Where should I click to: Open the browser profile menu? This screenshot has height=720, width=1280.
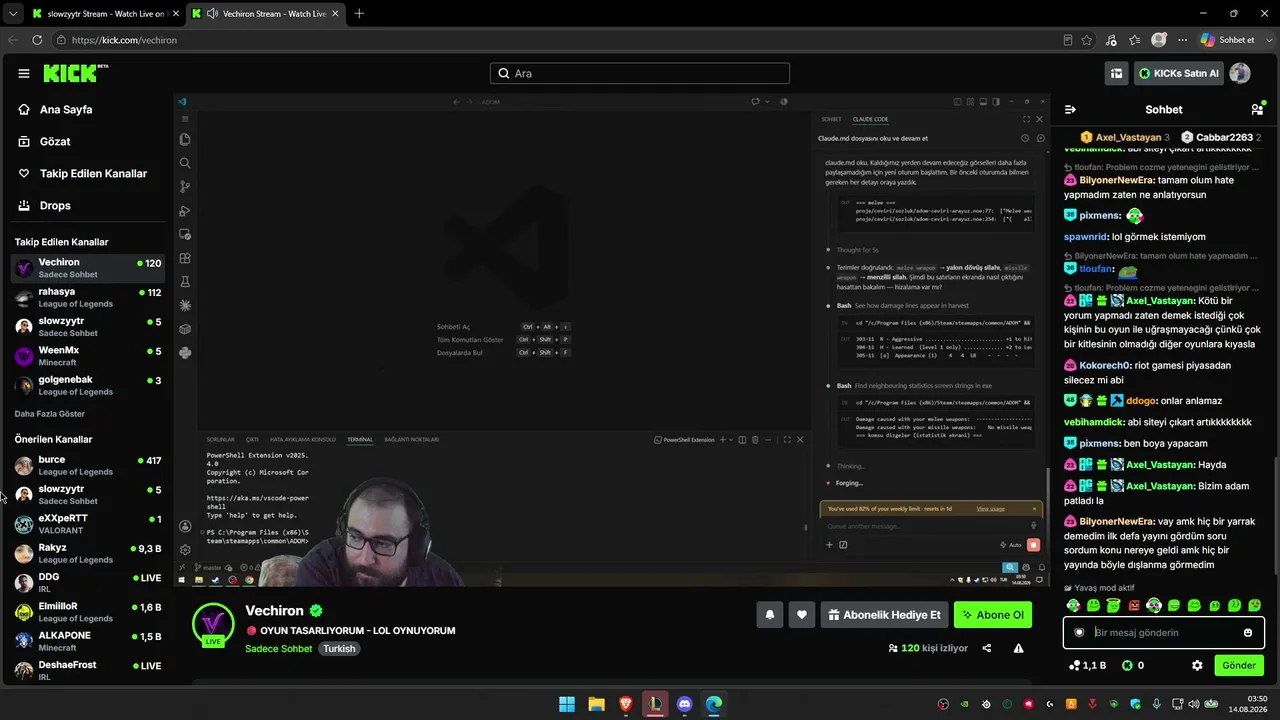[x=1159, y=40]
